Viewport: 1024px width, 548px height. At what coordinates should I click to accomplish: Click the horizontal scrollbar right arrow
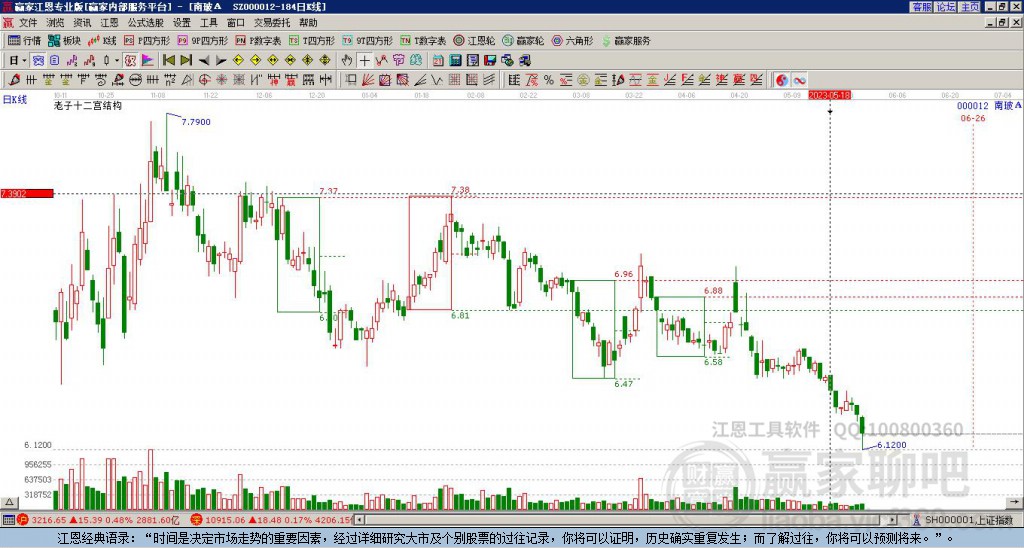pos(893,520)
